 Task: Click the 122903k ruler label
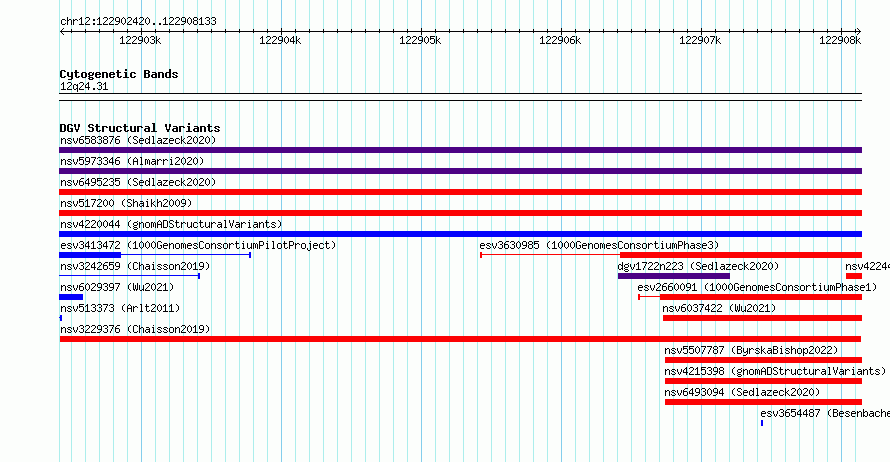coord(140,40)
